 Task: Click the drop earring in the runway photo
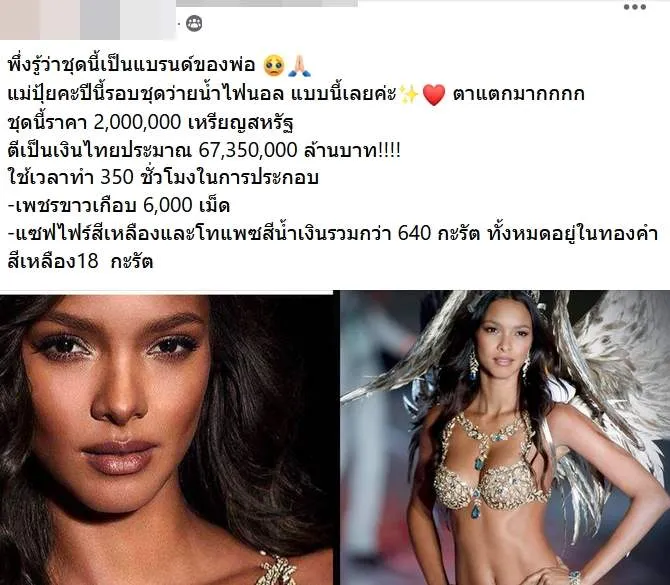(x=473, y=364)
